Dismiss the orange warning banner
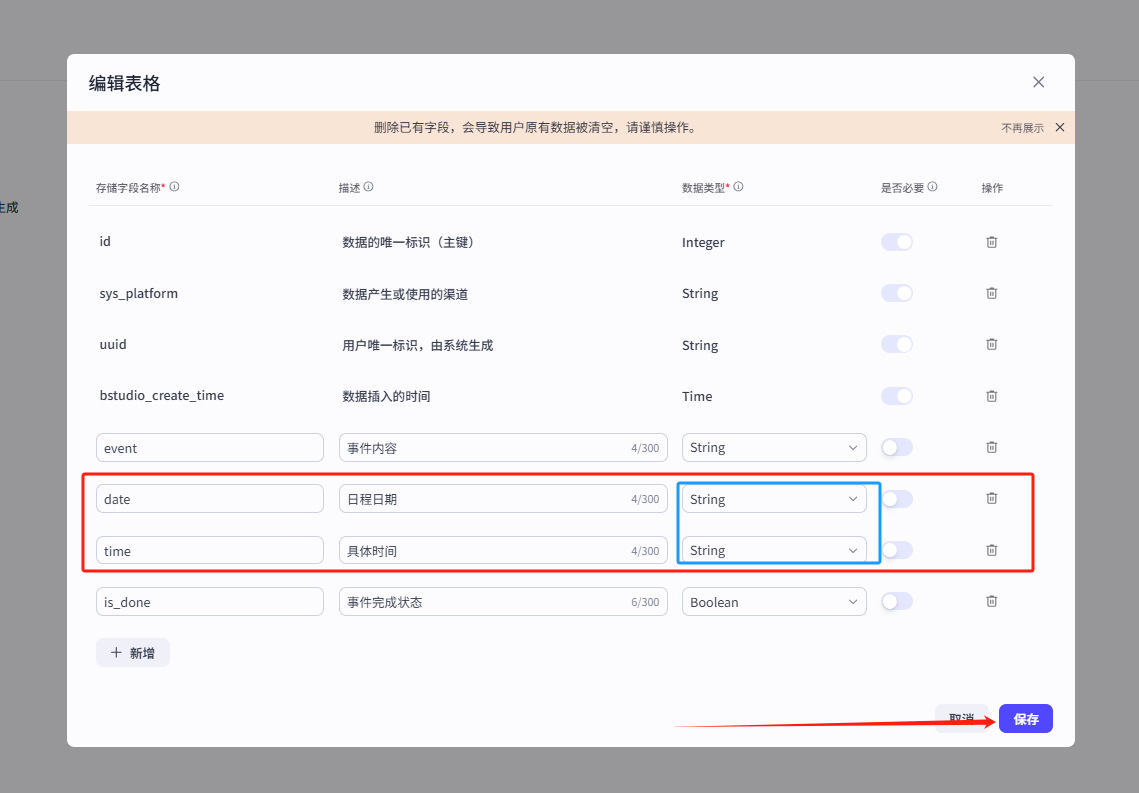This screenshot has height=793, width=1139. point(1059,128)
